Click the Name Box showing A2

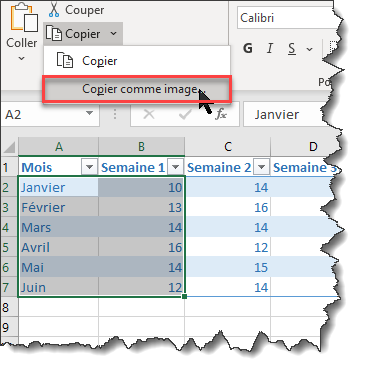click(x=43, y=115)
